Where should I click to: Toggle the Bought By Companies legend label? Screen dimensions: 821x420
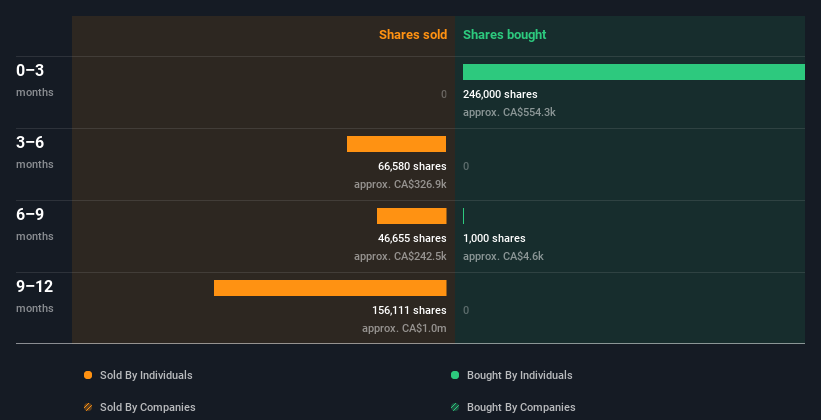coord(521,407)
